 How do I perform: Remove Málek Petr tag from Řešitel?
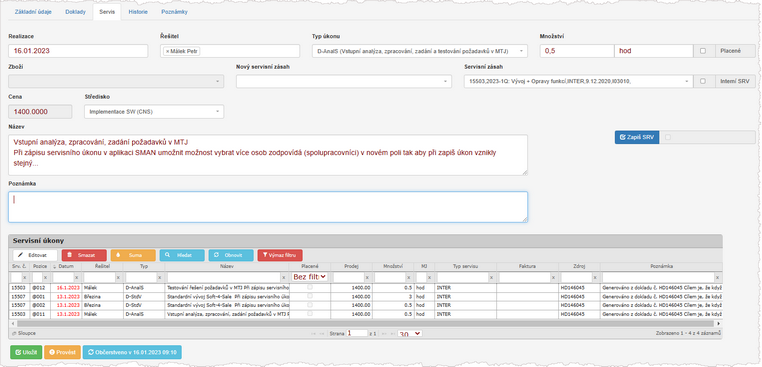tap(167, 51)
